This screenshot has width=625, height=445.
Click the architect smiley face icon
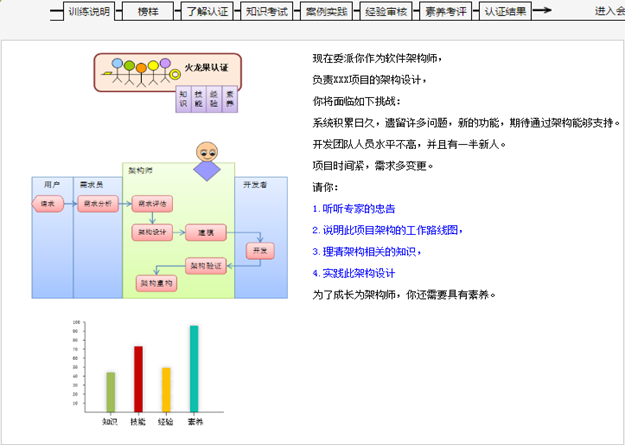tap(207, 153)
